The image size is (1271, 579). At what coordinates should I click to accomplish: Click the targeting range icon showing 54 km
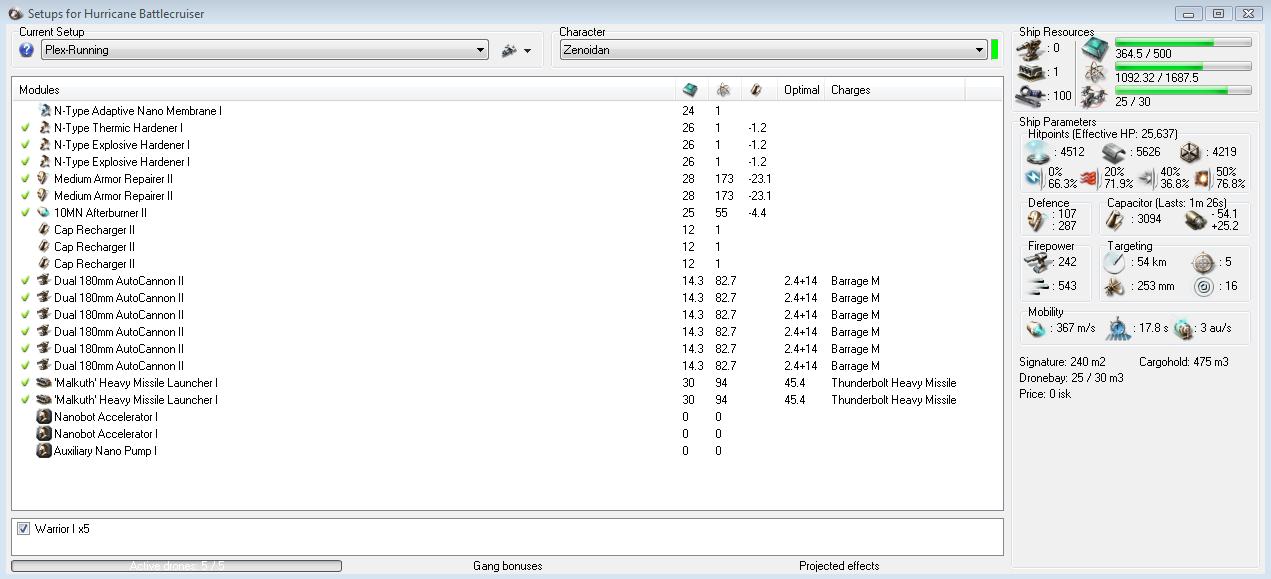pyautogui.click(x=1114, y=262)
